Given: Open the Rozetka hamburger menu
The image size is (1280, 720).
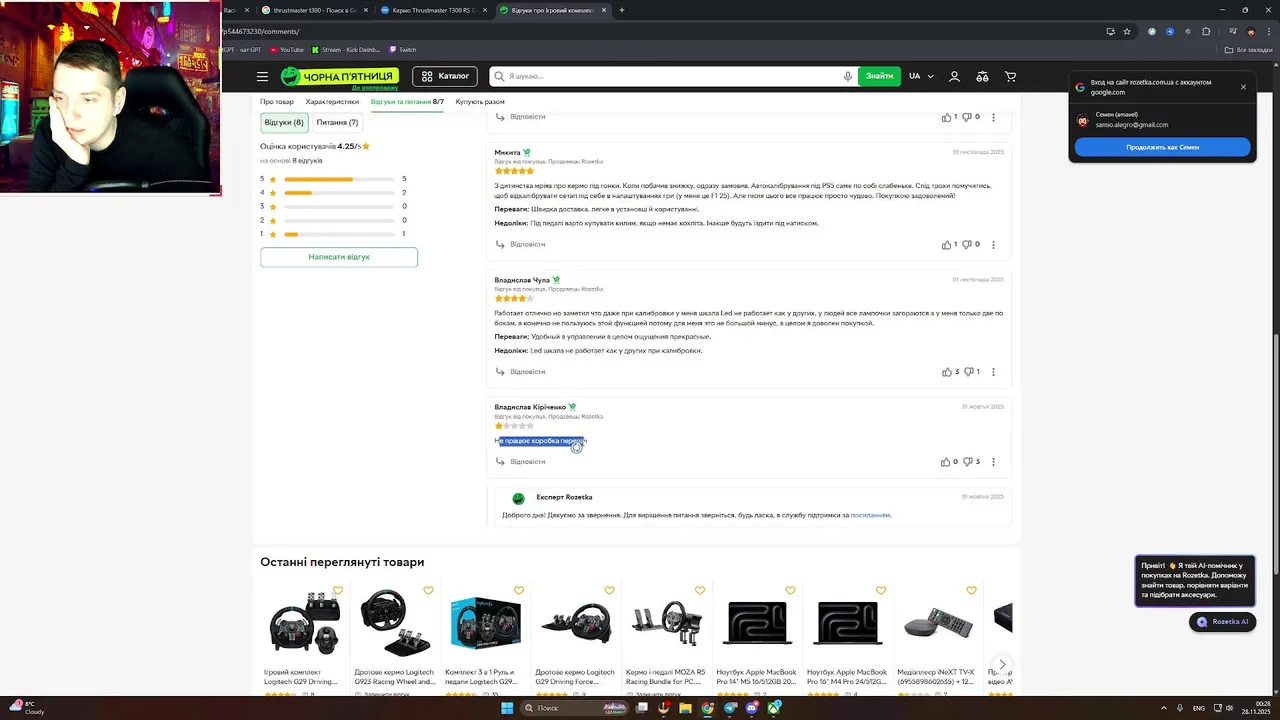Looking at the screenshot, I should pyautogui.click(x=262, y=76).
